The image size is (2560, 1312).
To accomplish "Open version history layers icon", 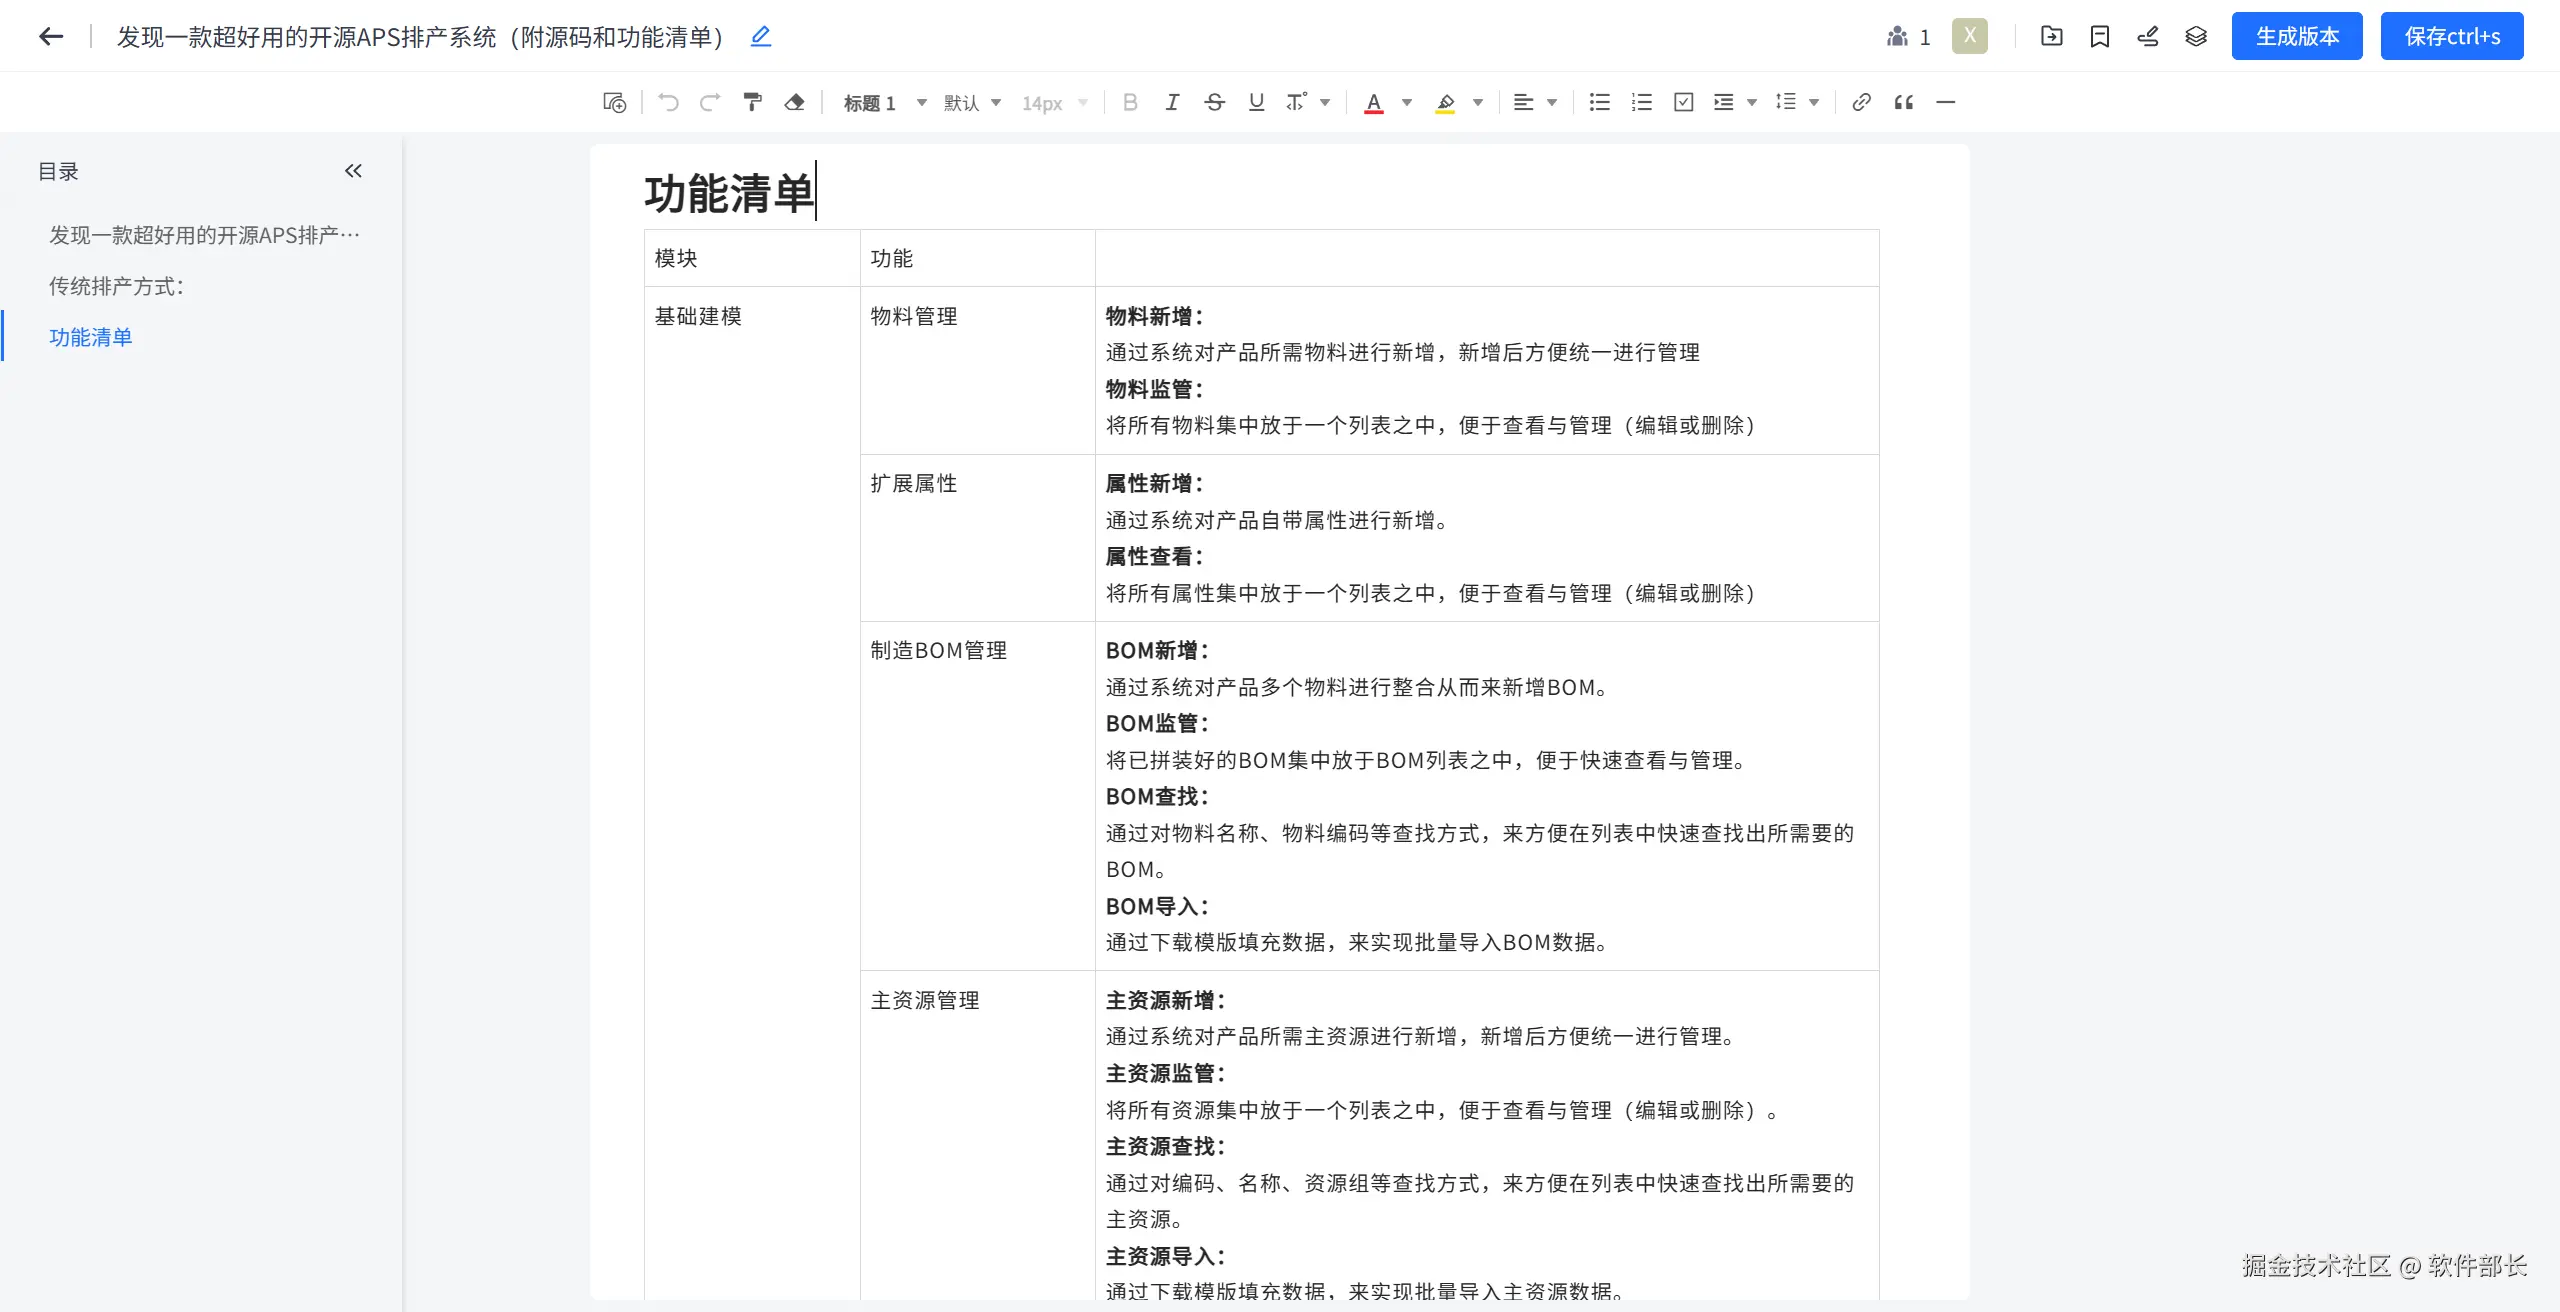I will coord(2195,37).
